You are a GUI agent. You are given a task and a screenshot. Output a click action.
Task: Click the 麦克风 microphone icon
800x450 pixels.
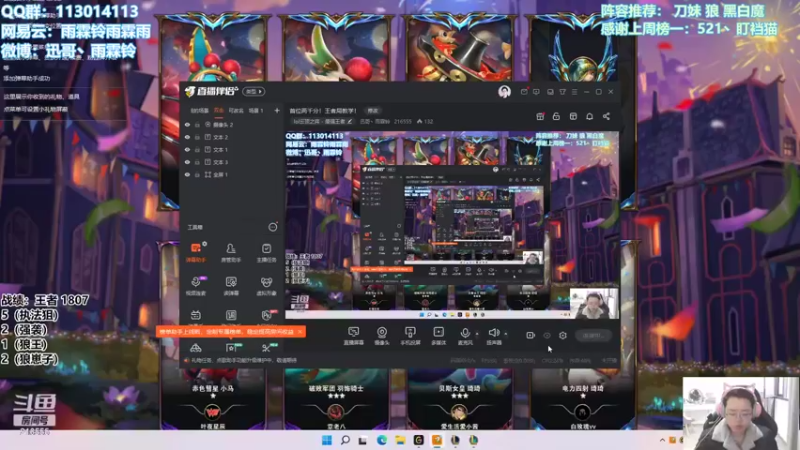(x=465, y=333)
